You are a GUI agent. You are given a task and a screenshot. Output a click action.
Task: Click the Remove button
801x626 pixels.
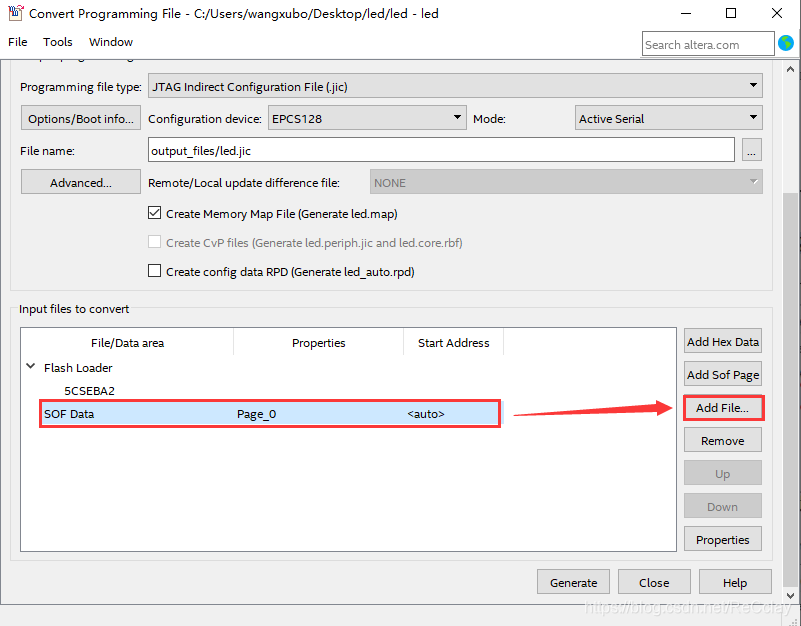(x=723, y=440)
